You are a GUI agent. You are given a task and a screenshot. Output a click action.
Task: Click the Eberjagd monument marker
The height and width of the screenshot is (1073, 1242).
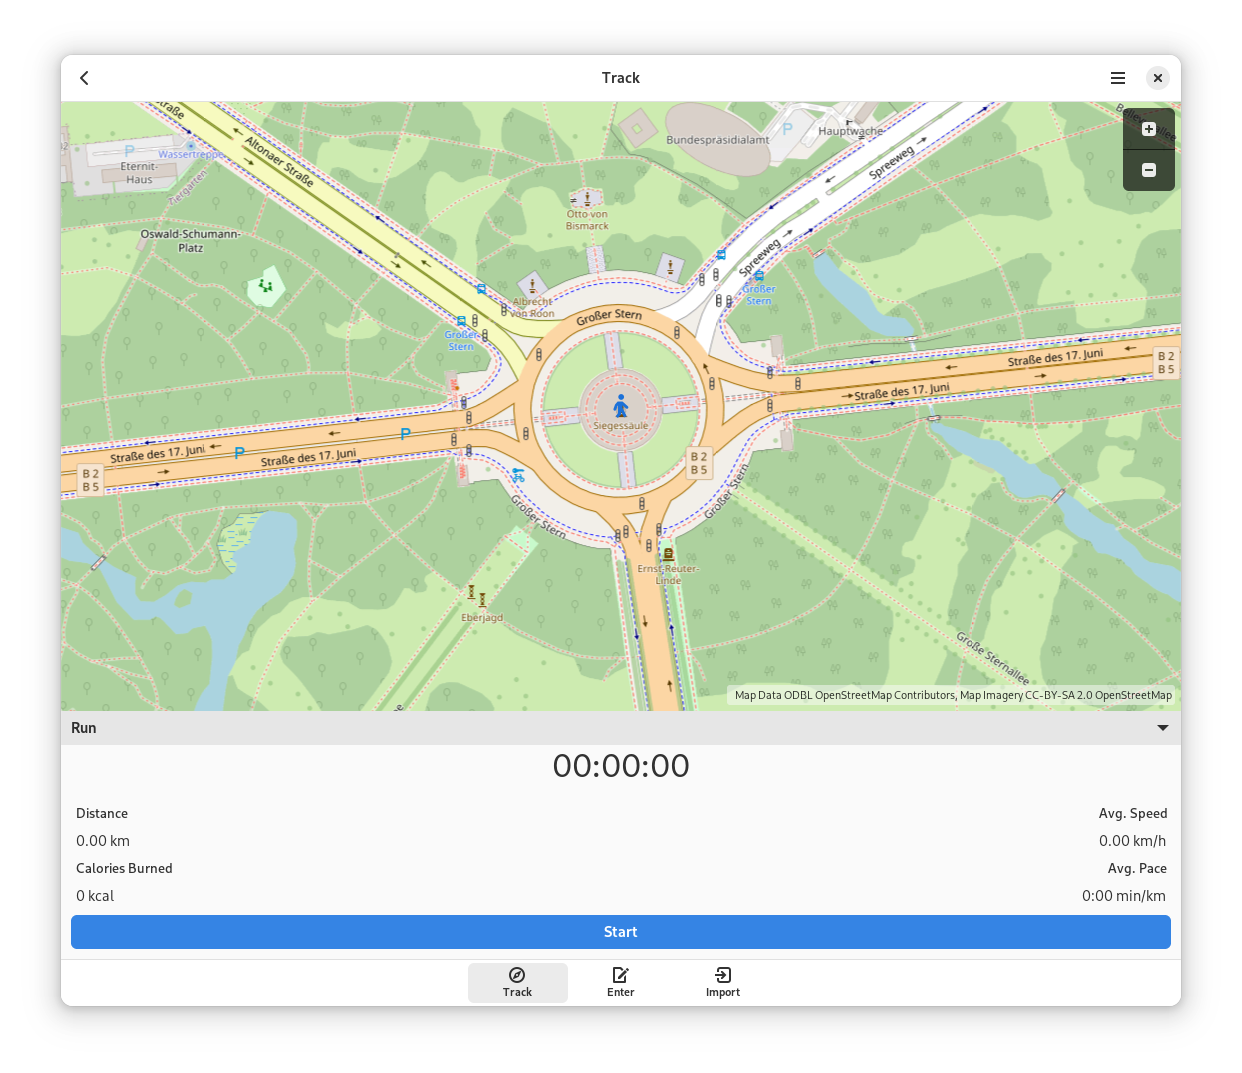pyautogui.click(x=477, y=597)
